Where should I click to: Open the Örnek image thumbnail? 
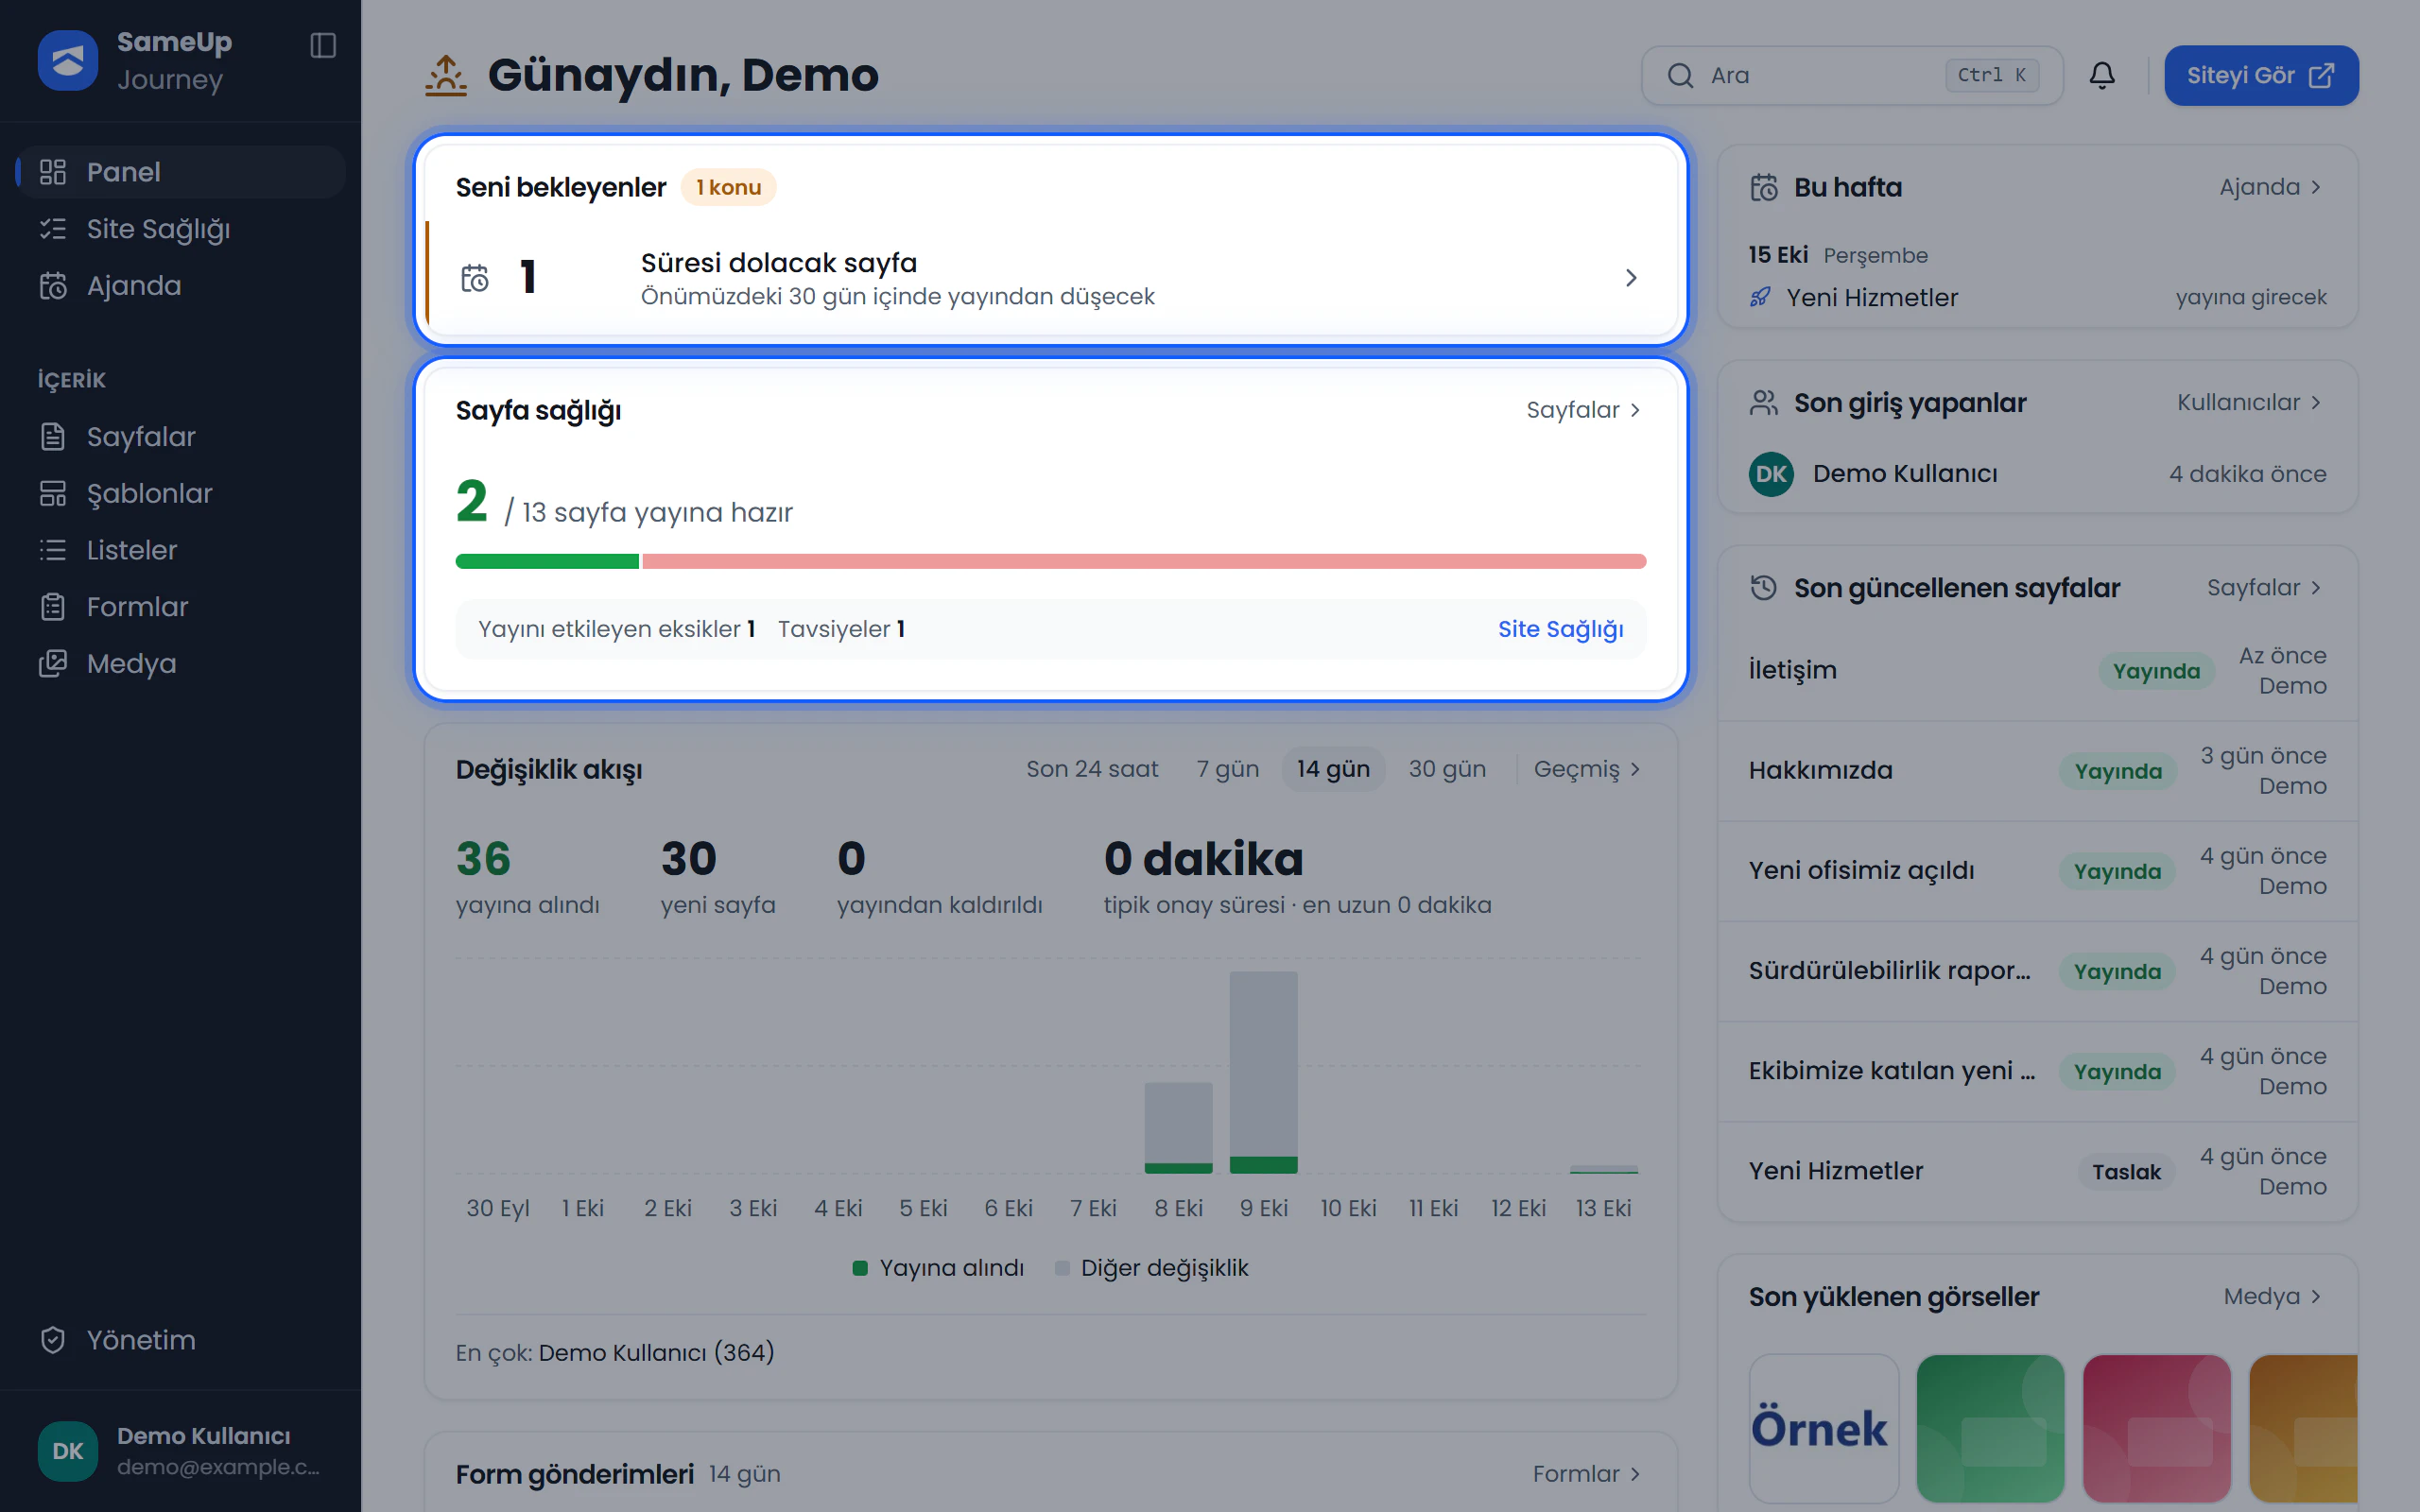(1823, 1428)
